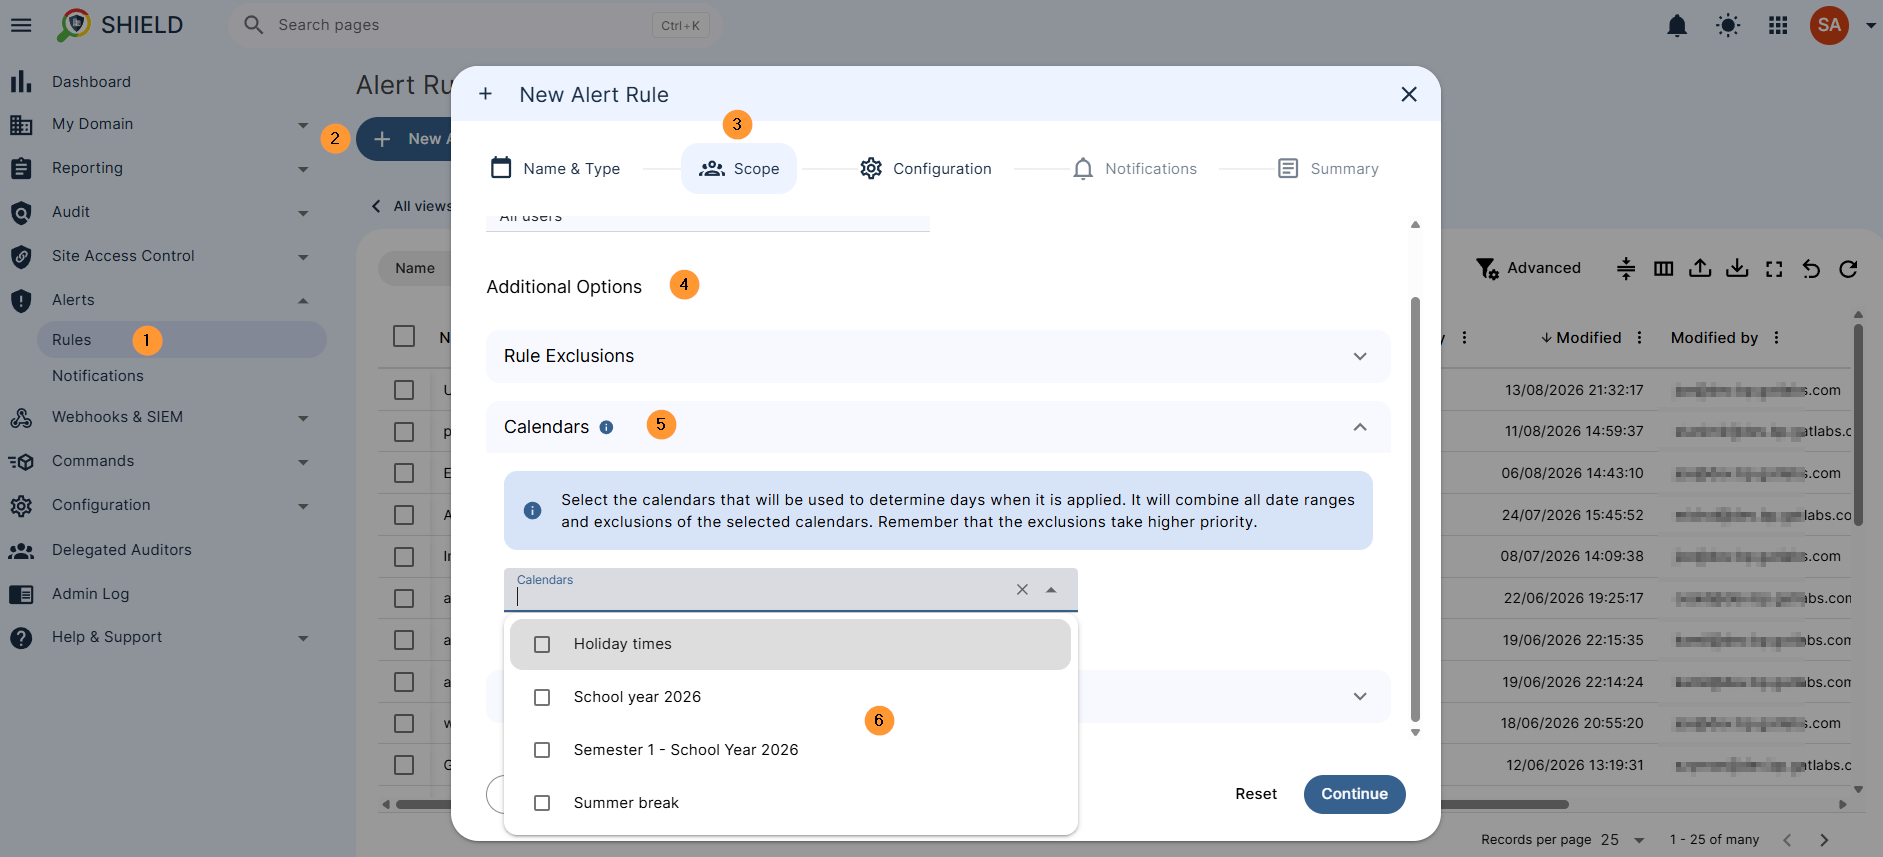Open the apps grid launcher
Image resolution: width=1883 pixels, height=857 pixels.
pyautogui.click(x=1778, y=25)
